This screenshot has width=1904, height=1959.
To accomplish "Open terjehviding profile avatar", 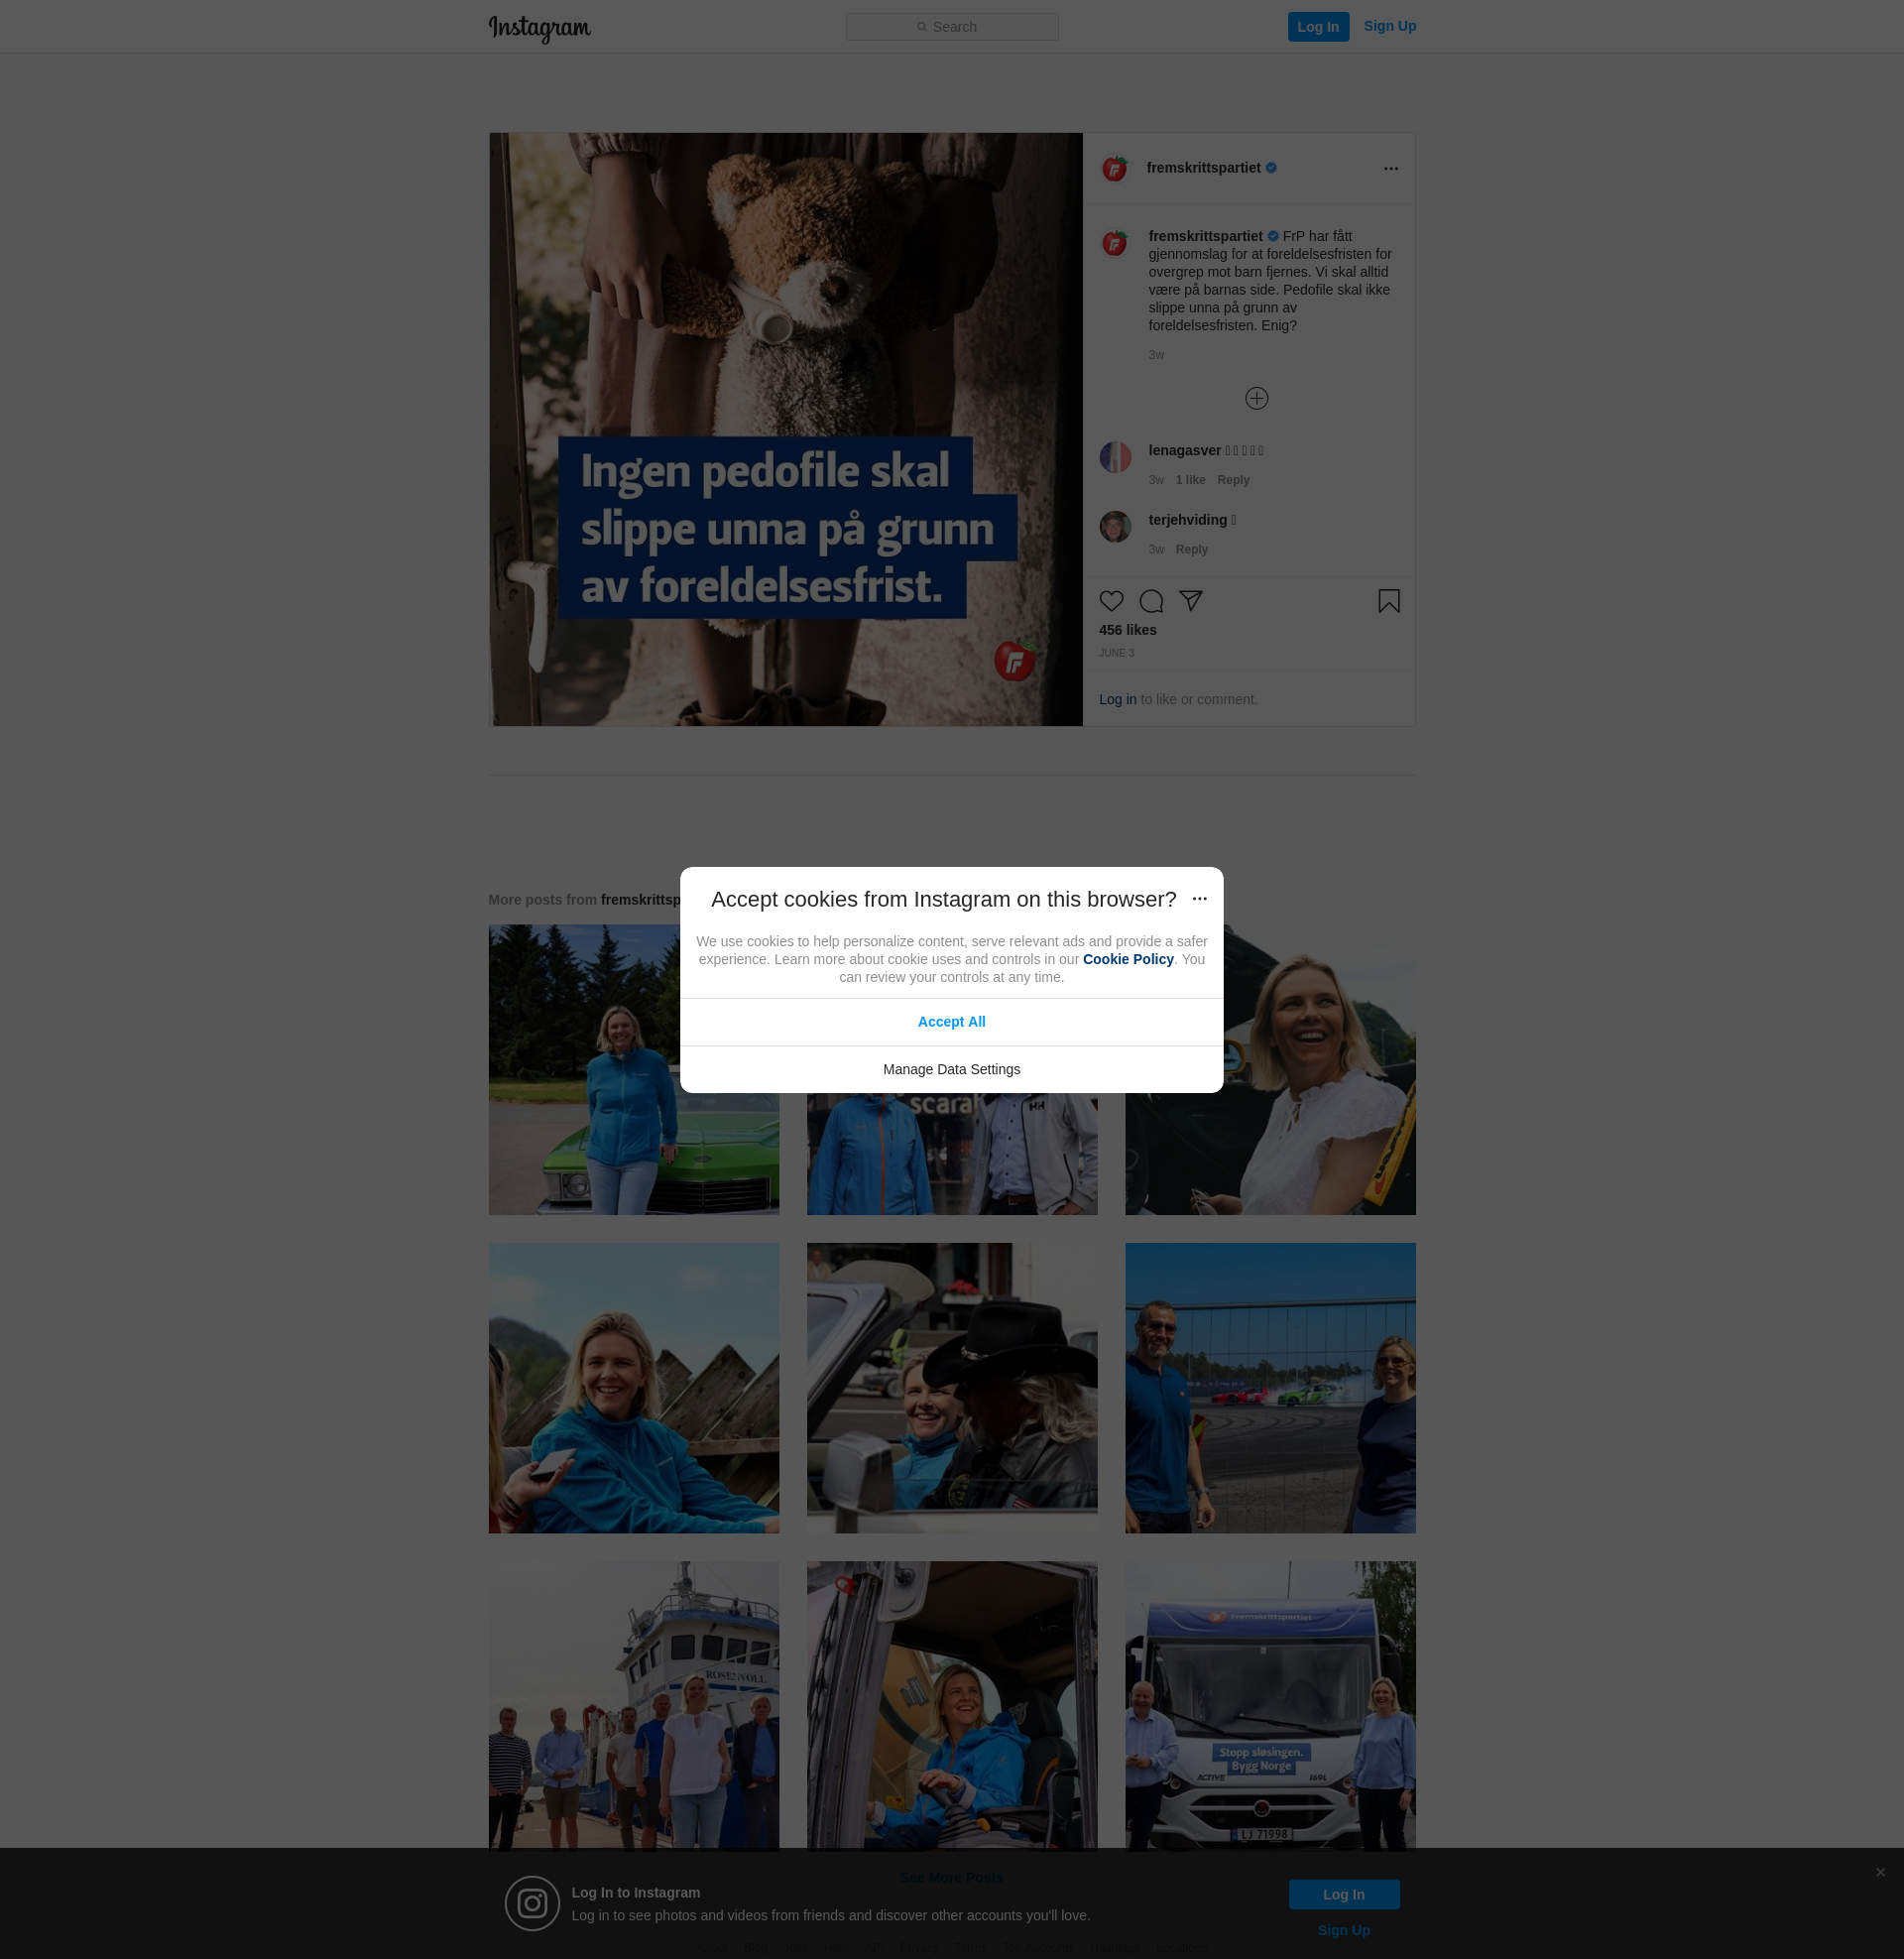I will (x=1115, y=527).
